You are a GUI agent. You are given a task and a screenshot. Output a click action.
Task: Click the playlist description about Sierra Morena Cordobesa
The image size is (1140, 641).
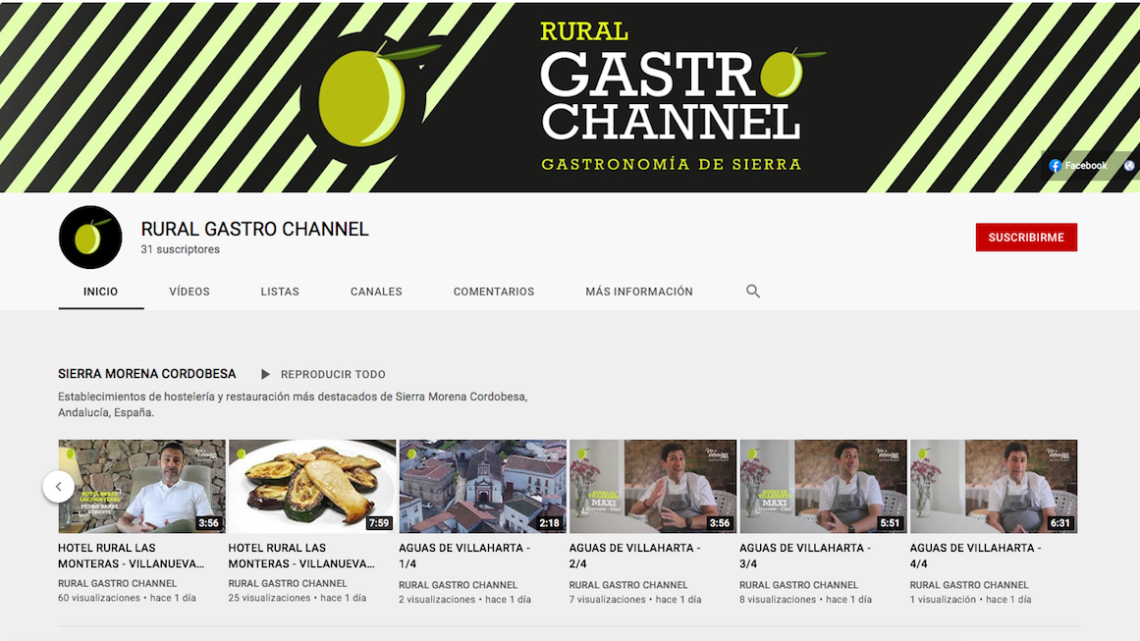[x=292, y=405]
